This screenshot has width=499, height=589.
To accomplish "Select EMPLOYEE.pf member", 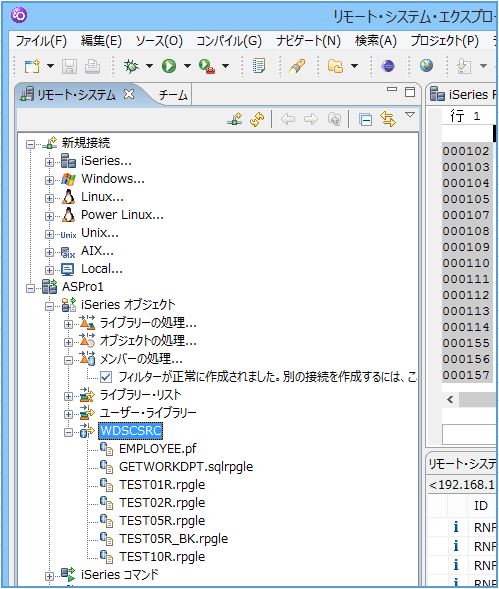I will pyautogui.click(x=157, y=449).
